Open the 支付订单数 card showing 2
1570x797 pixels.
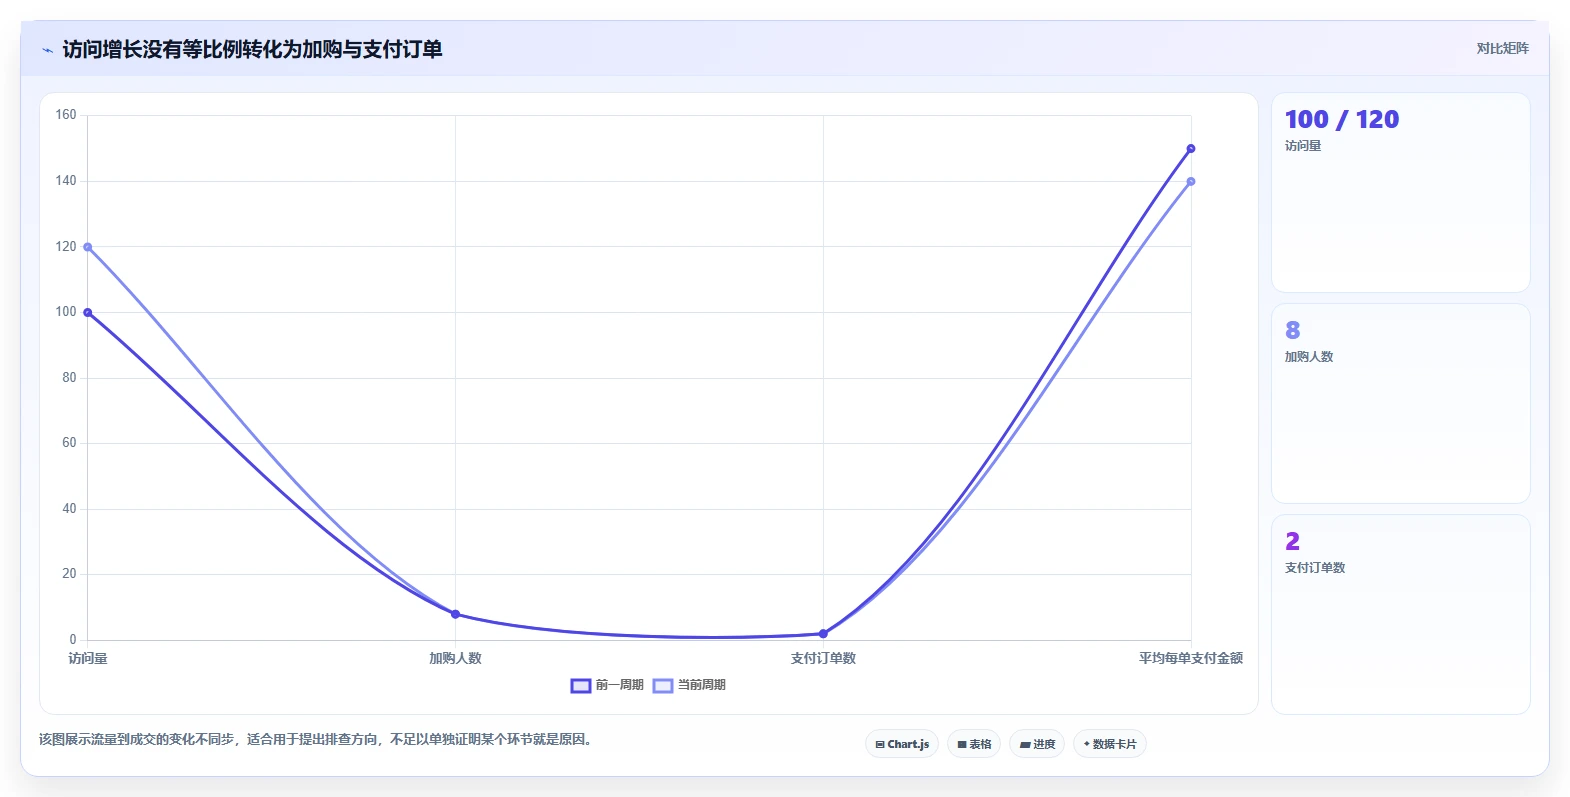click(1400, 615)
